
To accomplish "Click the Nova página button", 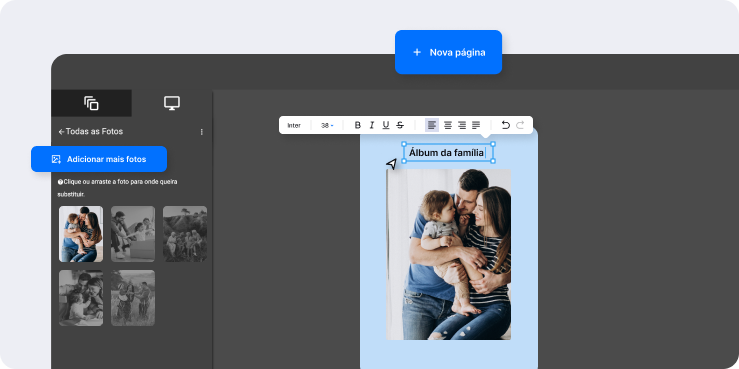I will 448,52.
